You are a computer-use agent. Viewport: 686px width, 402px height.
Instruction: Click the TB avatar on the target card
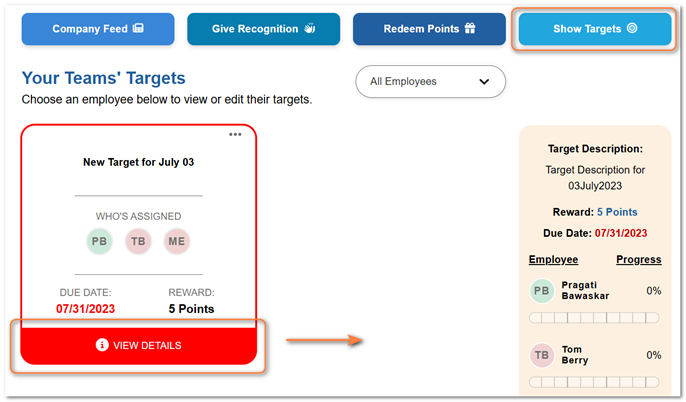pos(138,241)
